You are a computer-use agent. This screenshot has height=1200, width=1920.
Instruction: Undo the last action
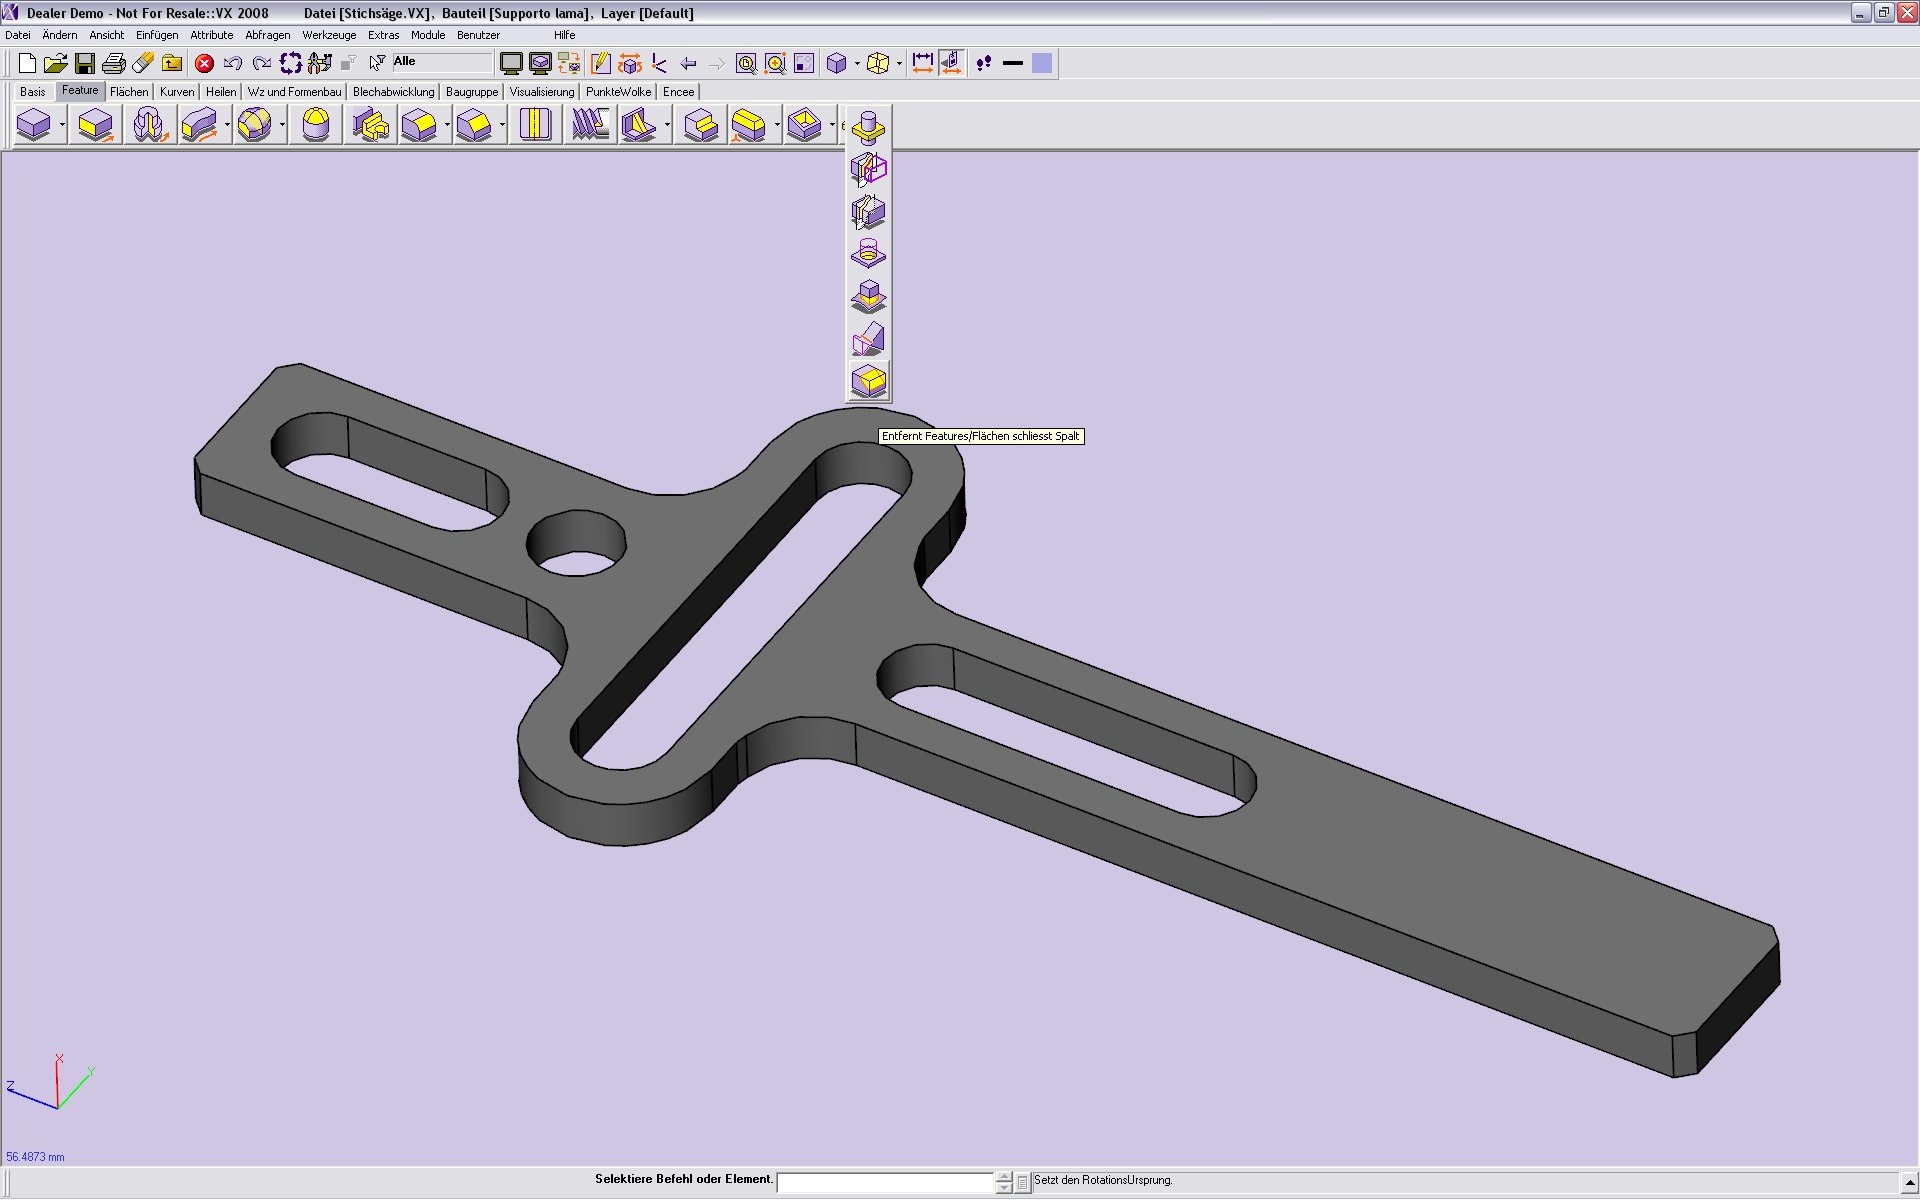coord(233,64)
